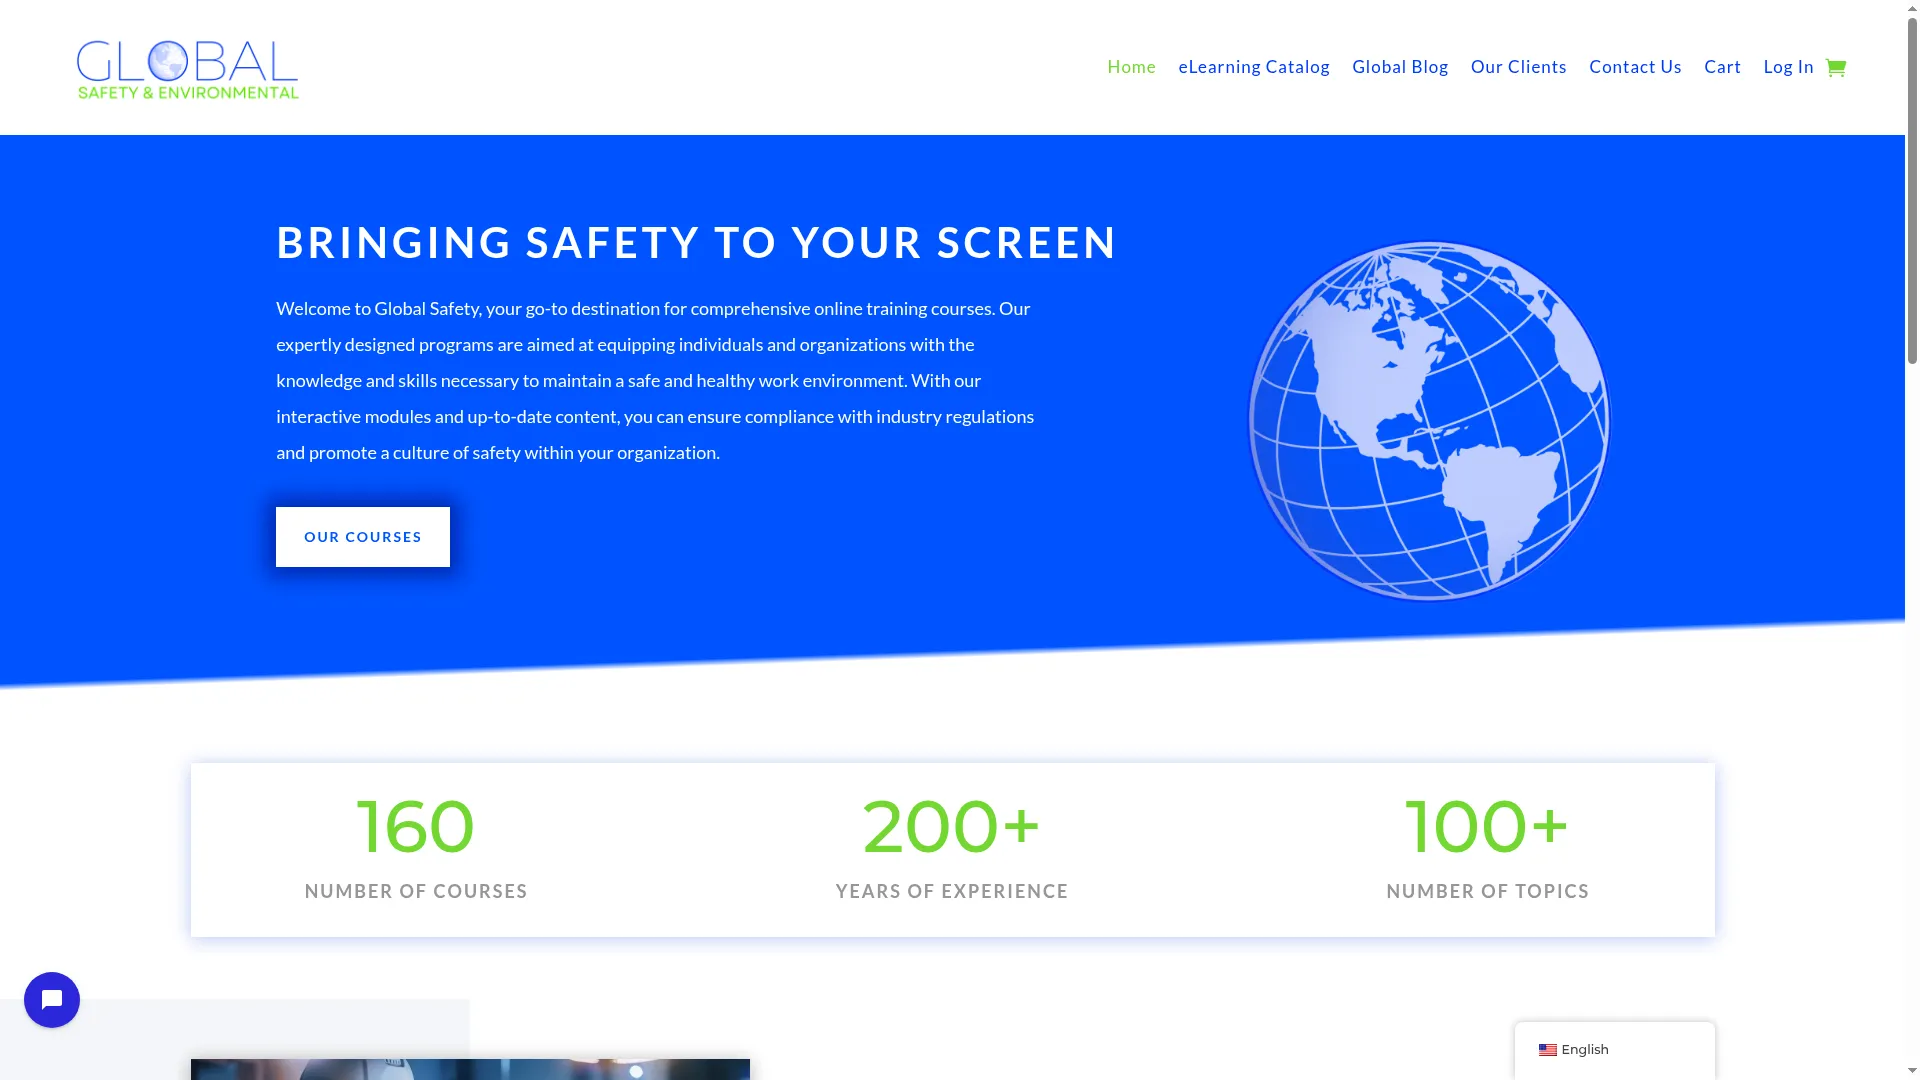
Task: Click the globe illustration in hero
Action: [1429, 421]
